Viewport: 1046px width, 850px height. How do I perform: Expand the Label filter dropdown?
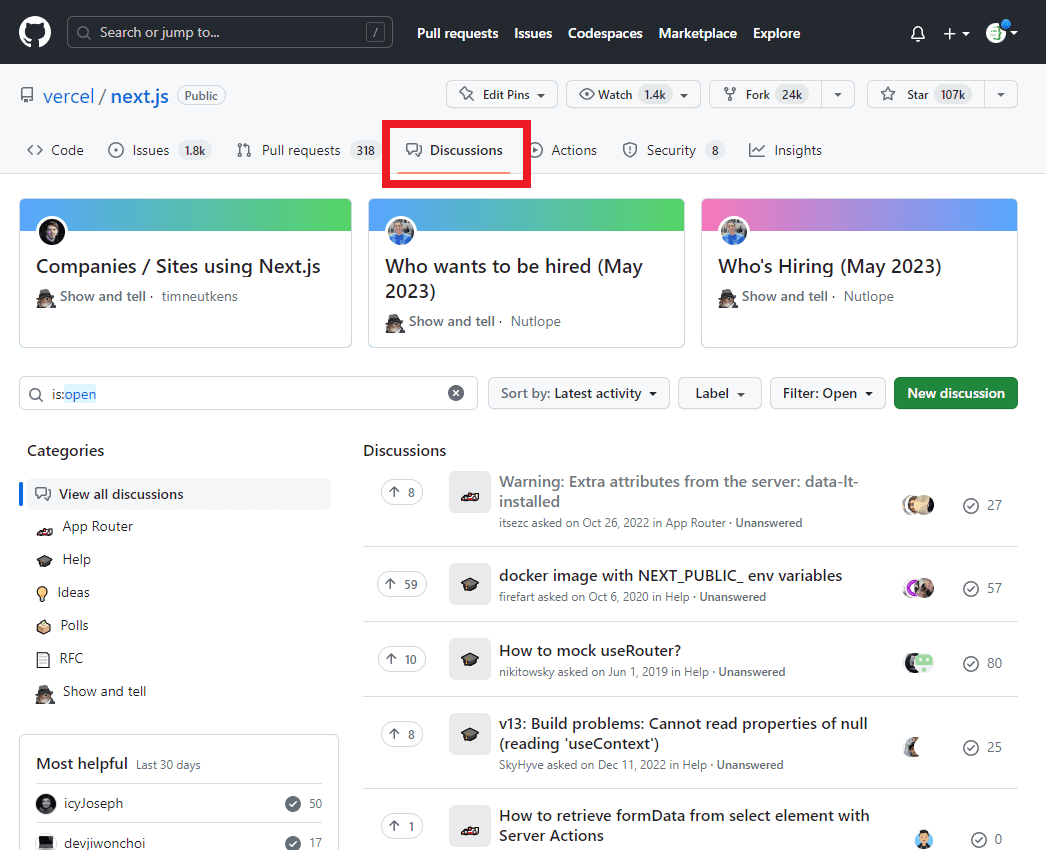point(719,393)
